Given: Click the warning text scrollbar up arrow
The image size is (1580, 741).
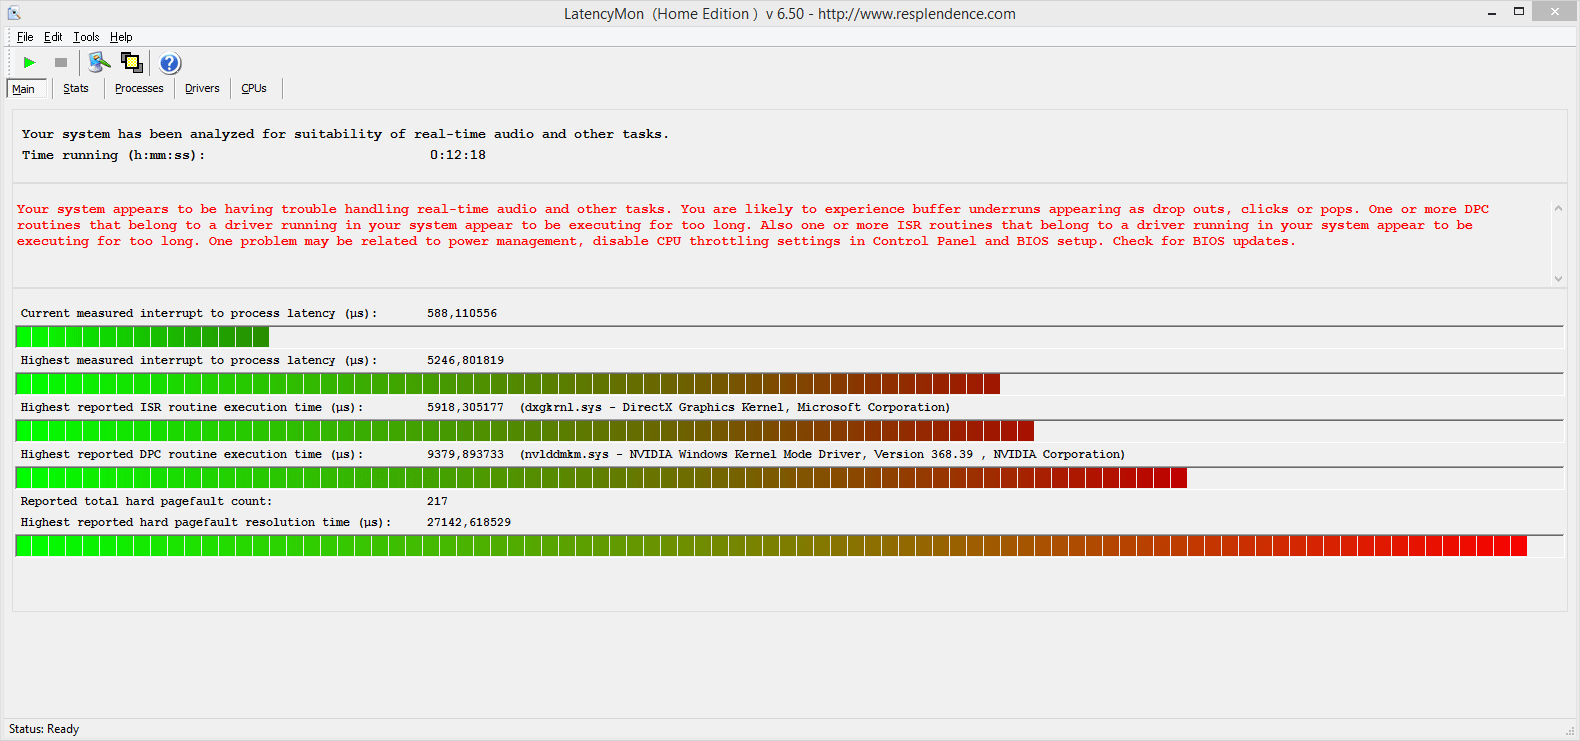Looking at the screenshot, I should (x=1558, y=208).
